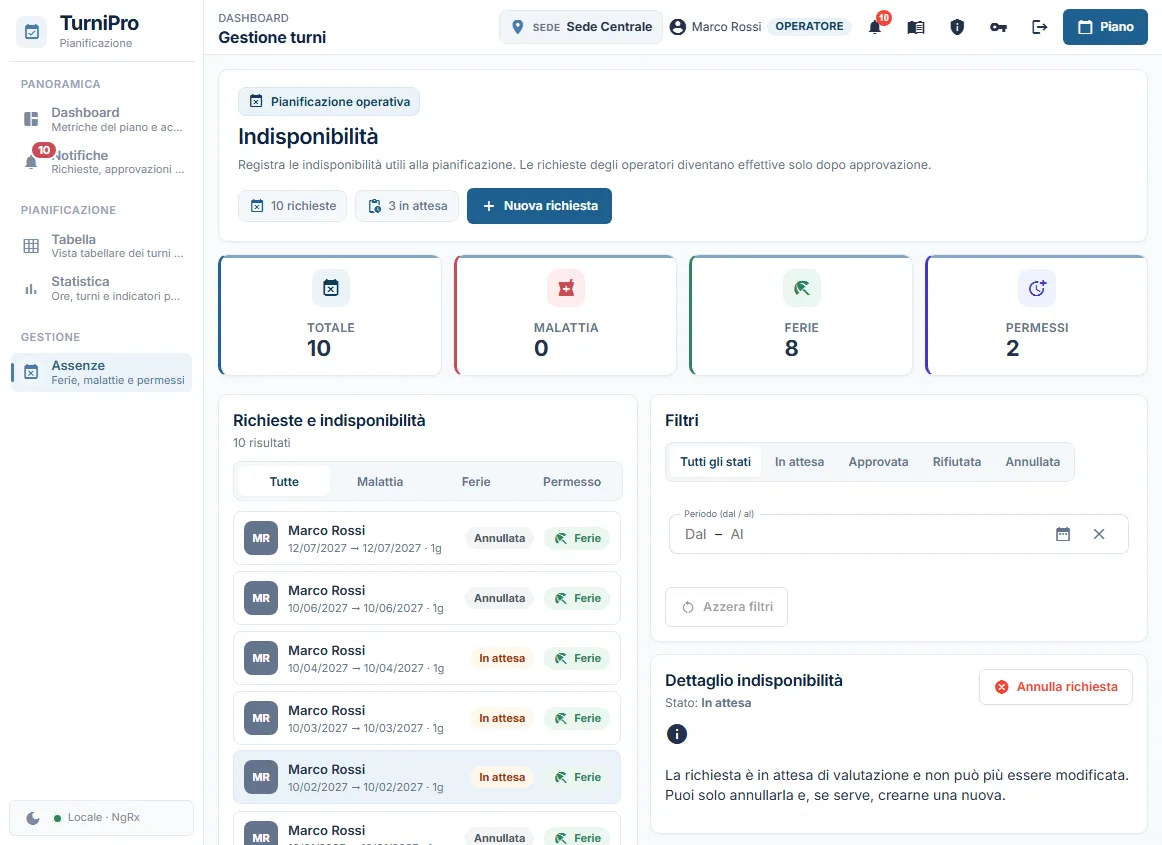Switch to the Permesso tab

click(x=572, y=482)
